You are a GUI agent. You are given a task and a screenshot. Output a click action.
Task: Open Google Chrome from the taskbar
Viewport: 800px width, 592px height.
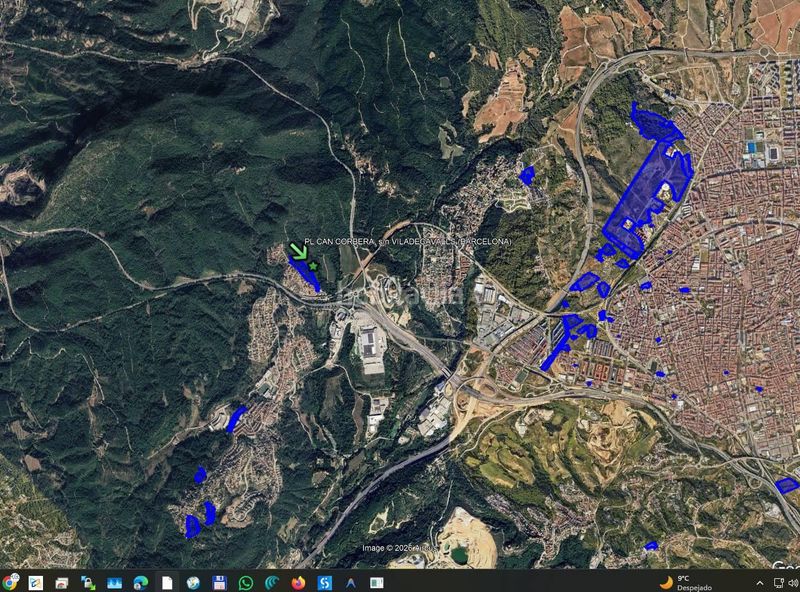pyautogui.click(x=9, y=582)
